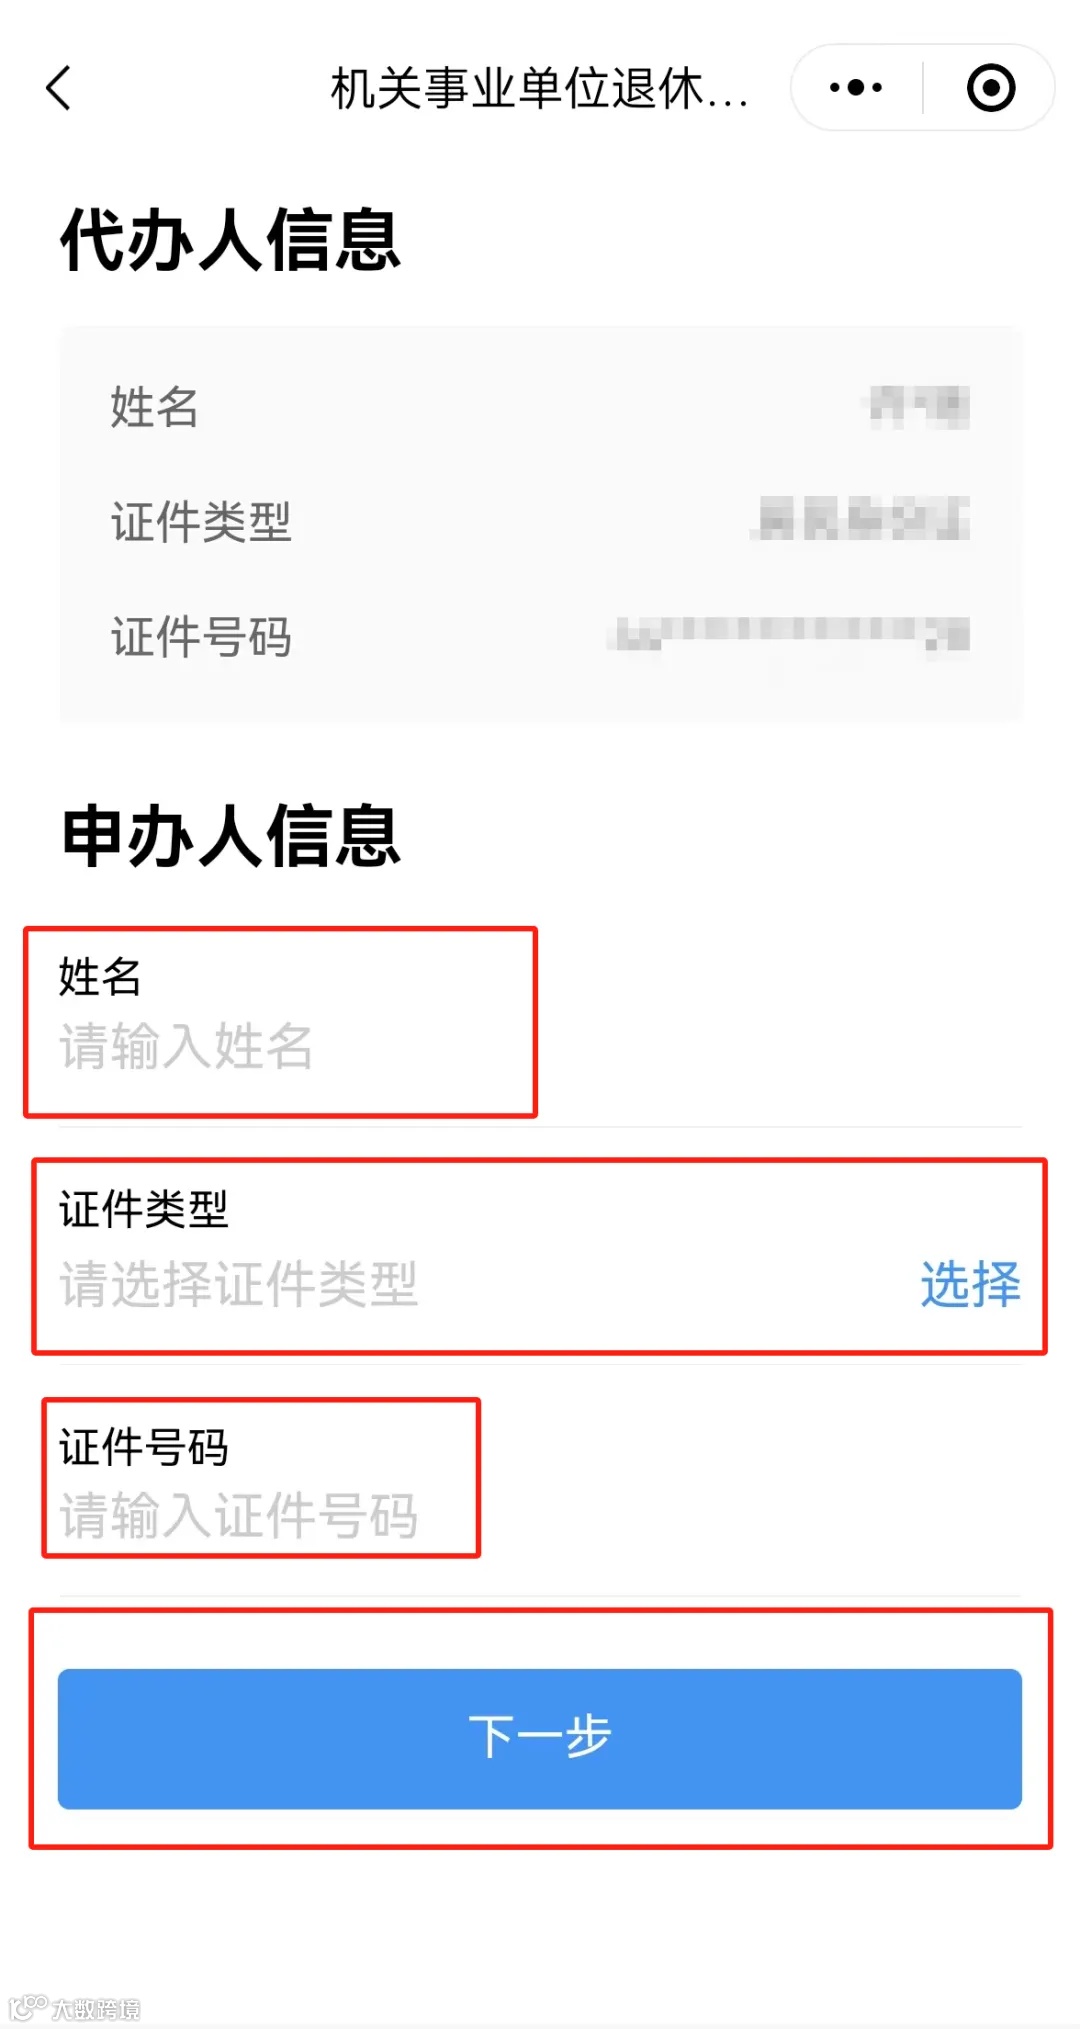1080x2029 pixels.
Task: Tap the blurred 代办人 证件类型 value
Action: coord(861,519)
